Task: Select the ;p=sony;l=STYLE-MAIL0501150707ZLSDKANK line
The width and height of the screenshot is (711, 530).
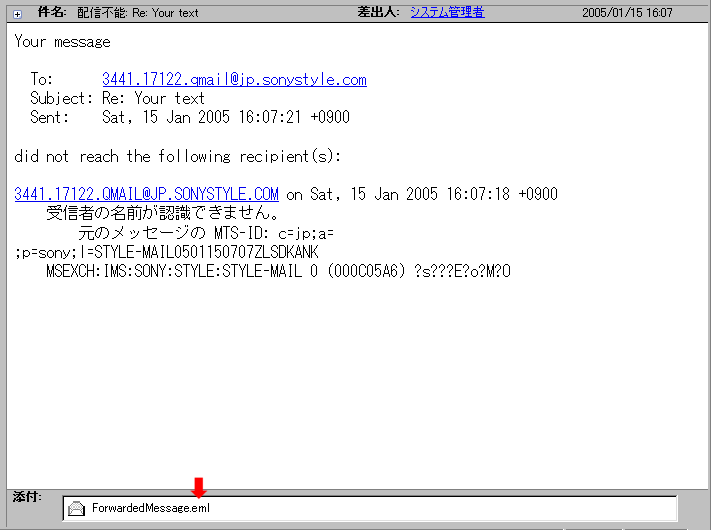Action: [166, 252]
